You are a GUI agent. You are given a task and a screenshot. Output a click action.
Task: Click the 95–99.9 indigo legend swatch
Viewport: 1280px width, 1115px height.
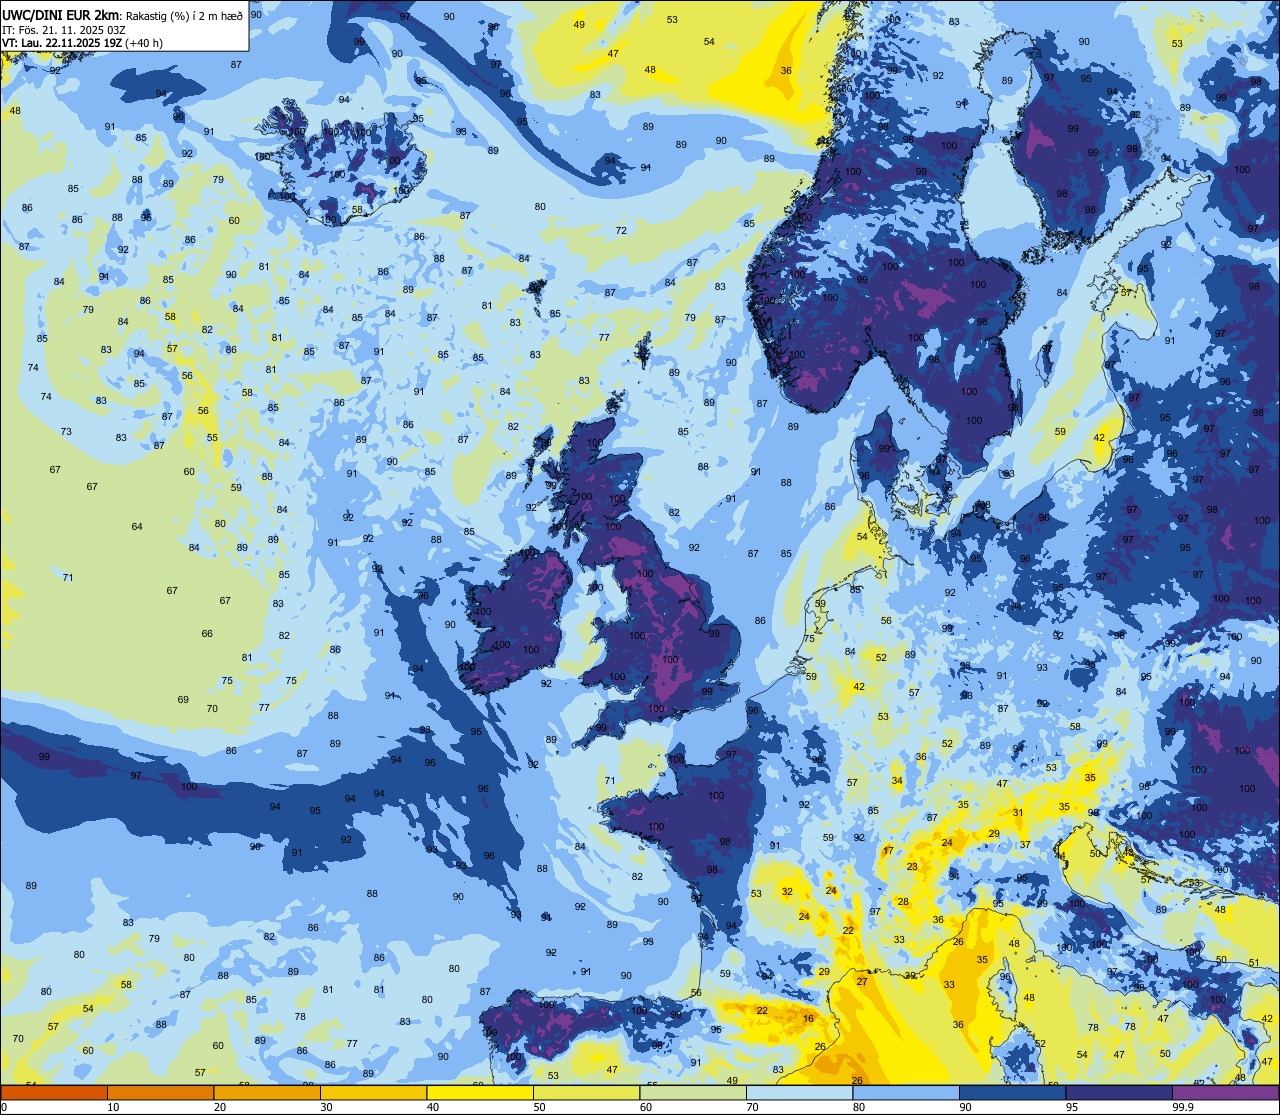pyautogui.click(x=1119, y=1092)
